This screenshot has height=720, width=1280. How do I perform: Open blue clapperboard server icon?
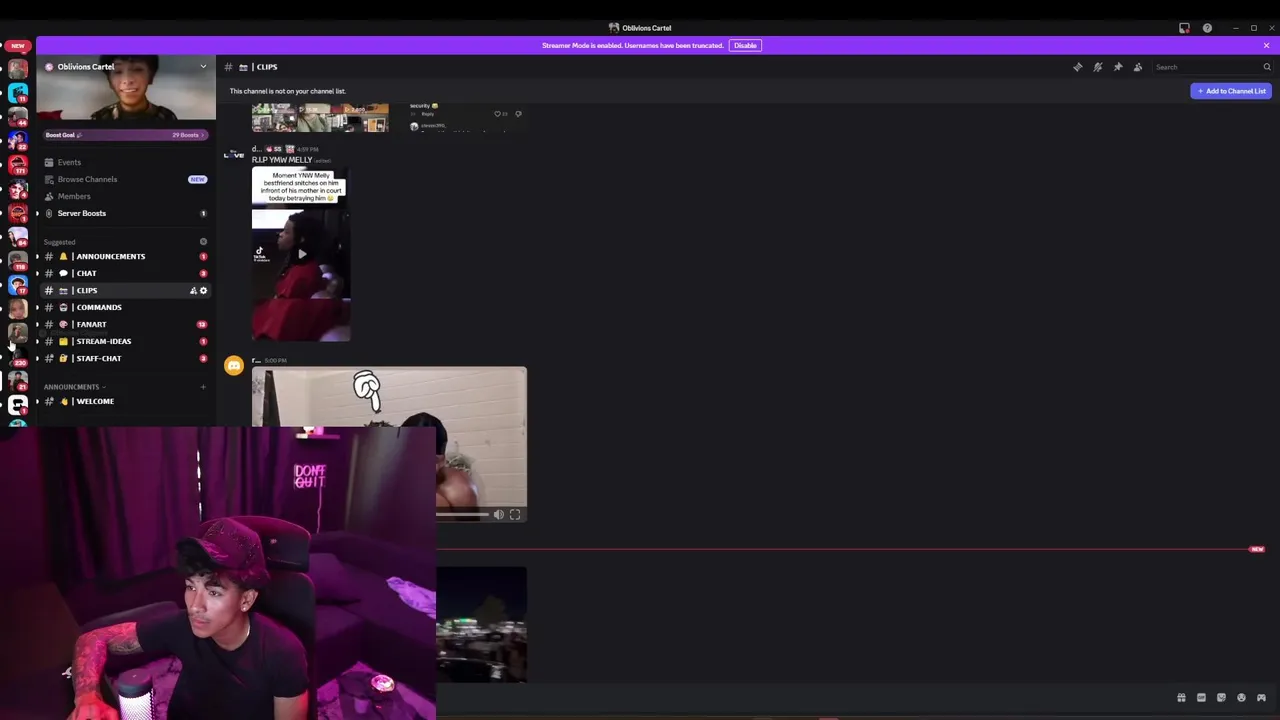pyautogui.click(x=18, y=92)
